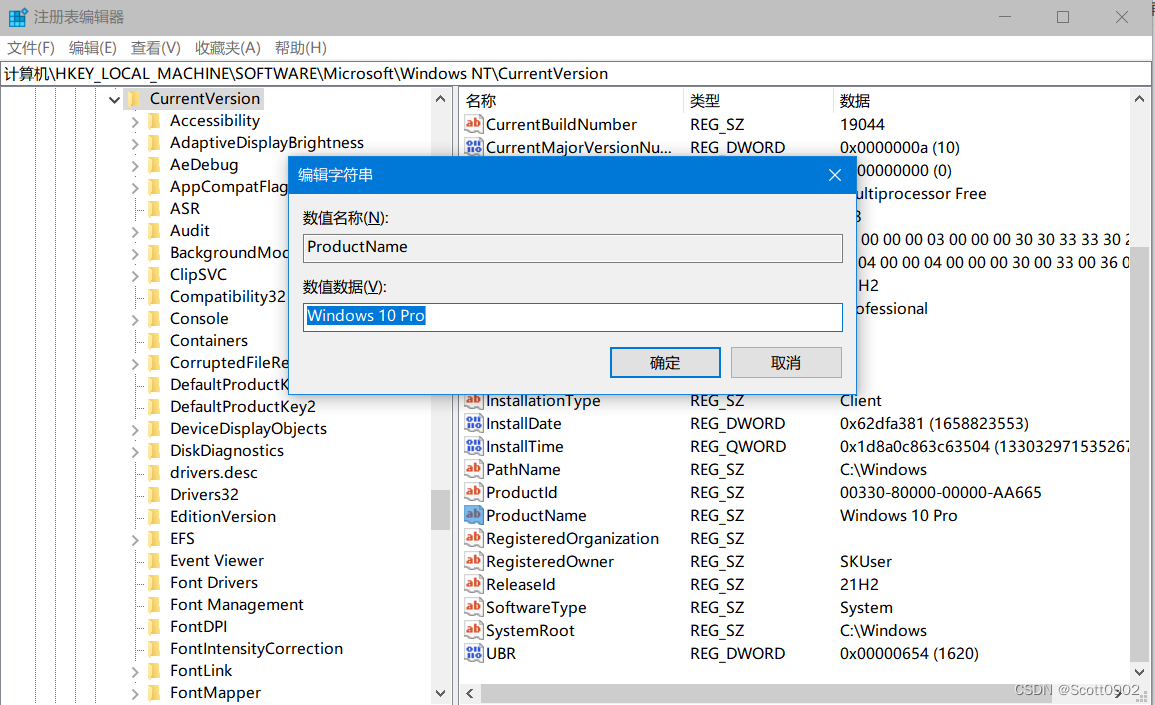This screenshot has height=705, width=1155.
Task: Click the values pane scroll left arrow
Action: coord(470,693)
